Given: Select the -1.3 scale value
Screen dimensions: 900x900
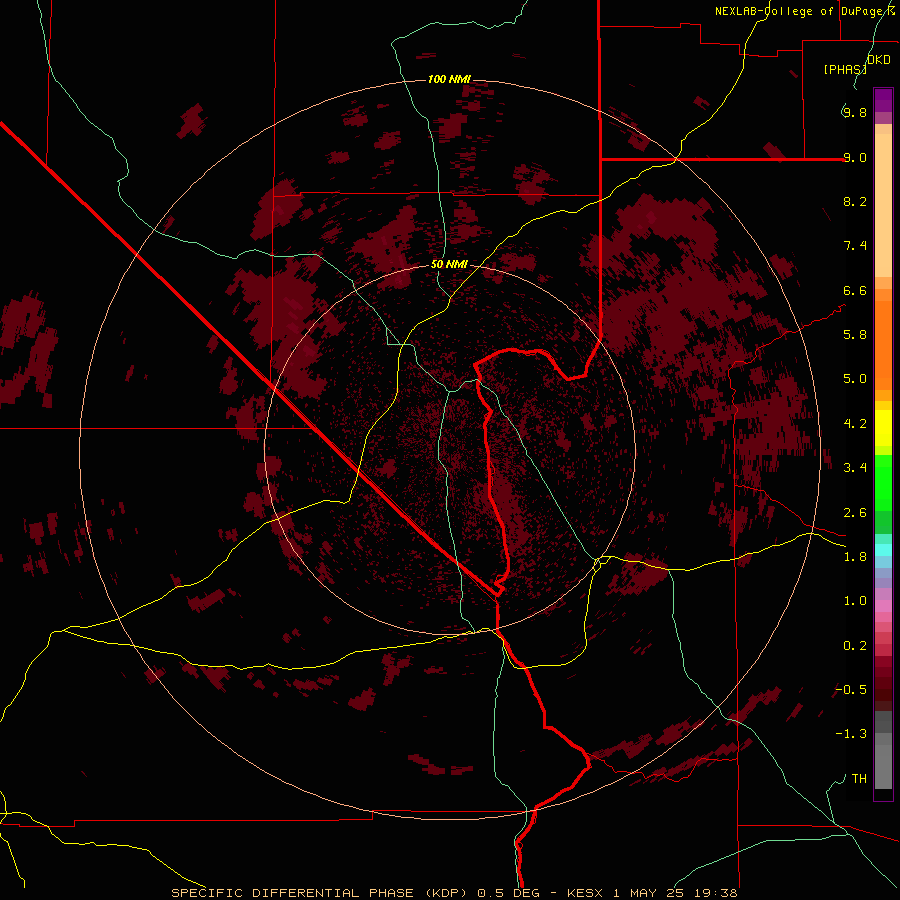Looking at the screenshot, I should coord(851,734).
